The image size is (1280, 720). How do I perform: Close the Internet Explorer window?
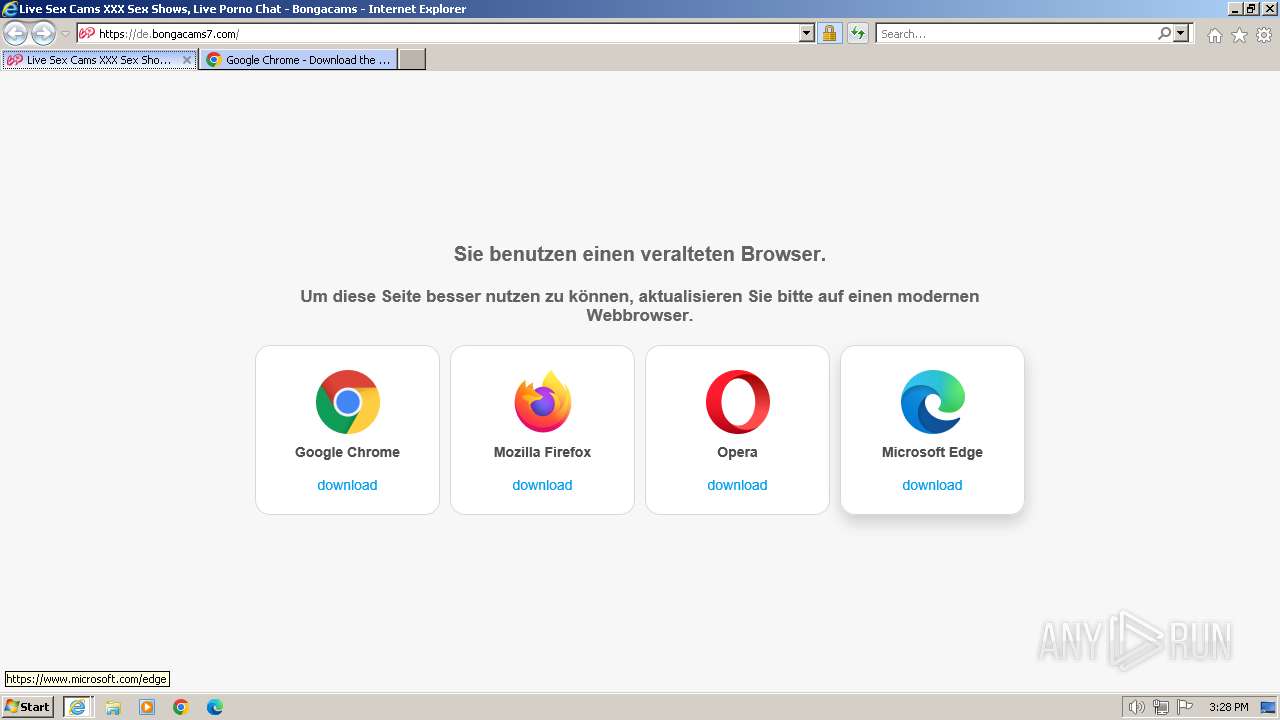click(1269, 9)
